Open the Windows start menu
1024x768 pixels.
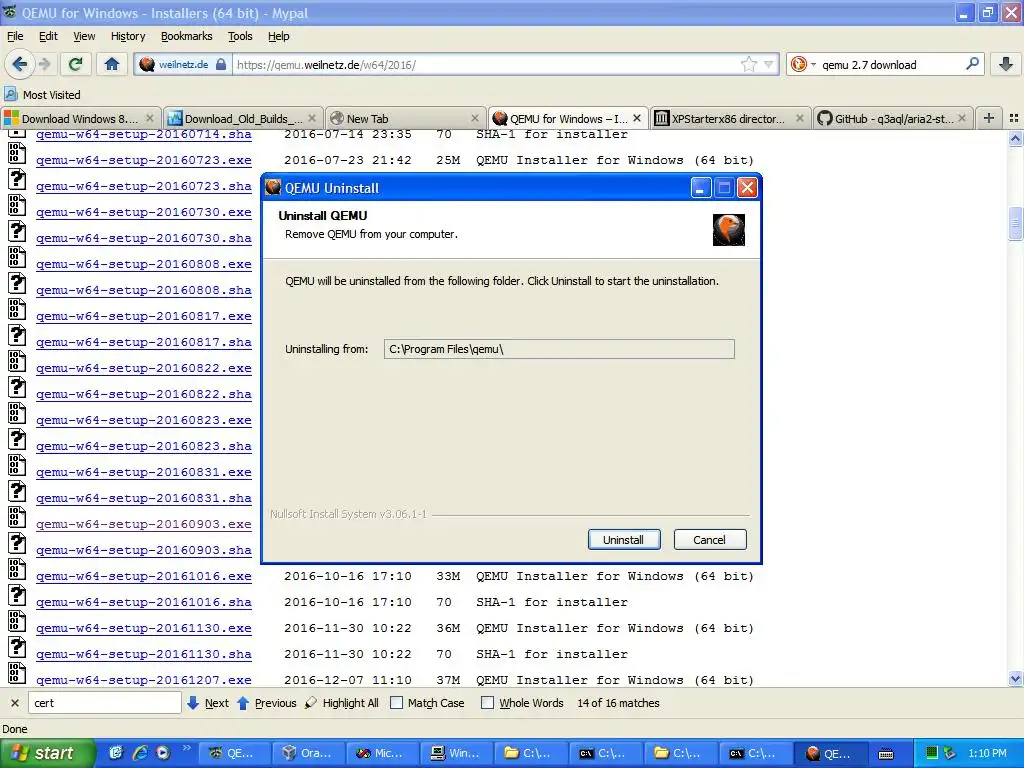point(48,753)
